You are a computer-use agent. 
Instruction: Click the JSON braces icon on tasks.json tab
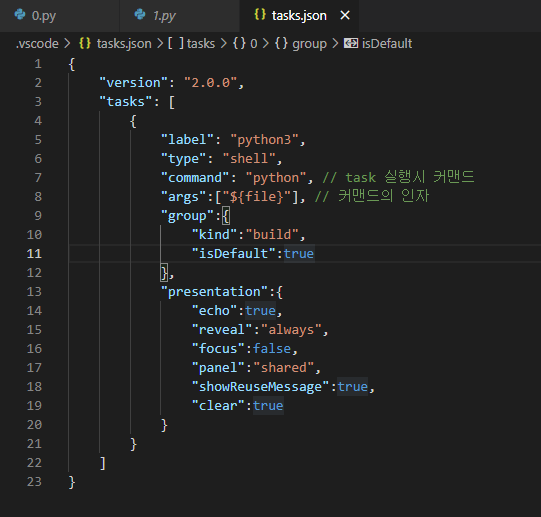tap(260, 14)
